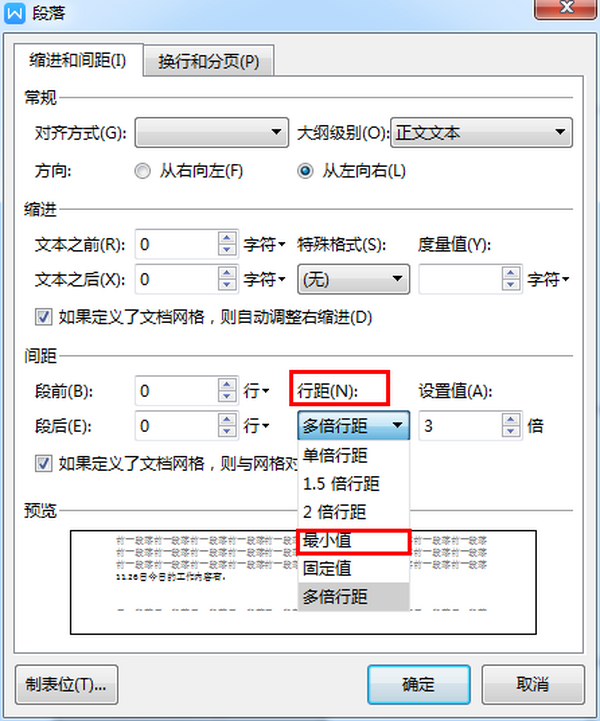This screenshot has height=721, width=600.
Task: Click the 设置值(A) input field
Action: pyautogui.click(x=461, y=426)
